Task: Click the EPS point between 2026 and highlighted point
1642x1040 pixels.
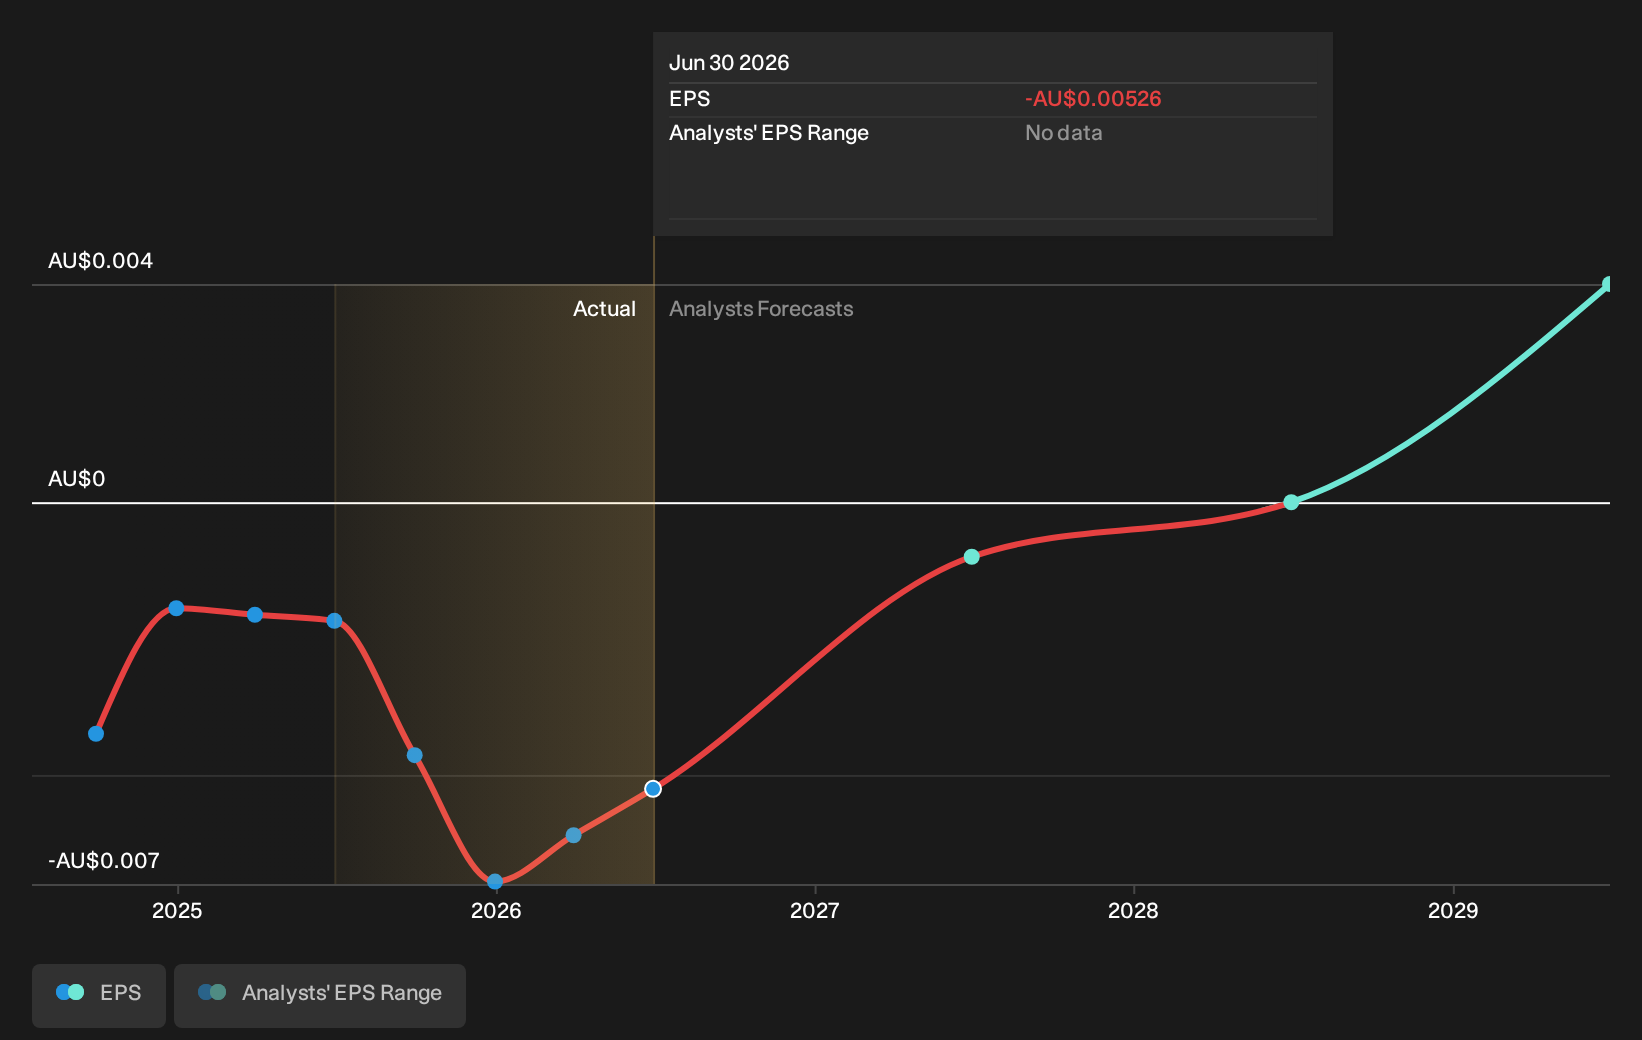Action: tap(574, 835)
